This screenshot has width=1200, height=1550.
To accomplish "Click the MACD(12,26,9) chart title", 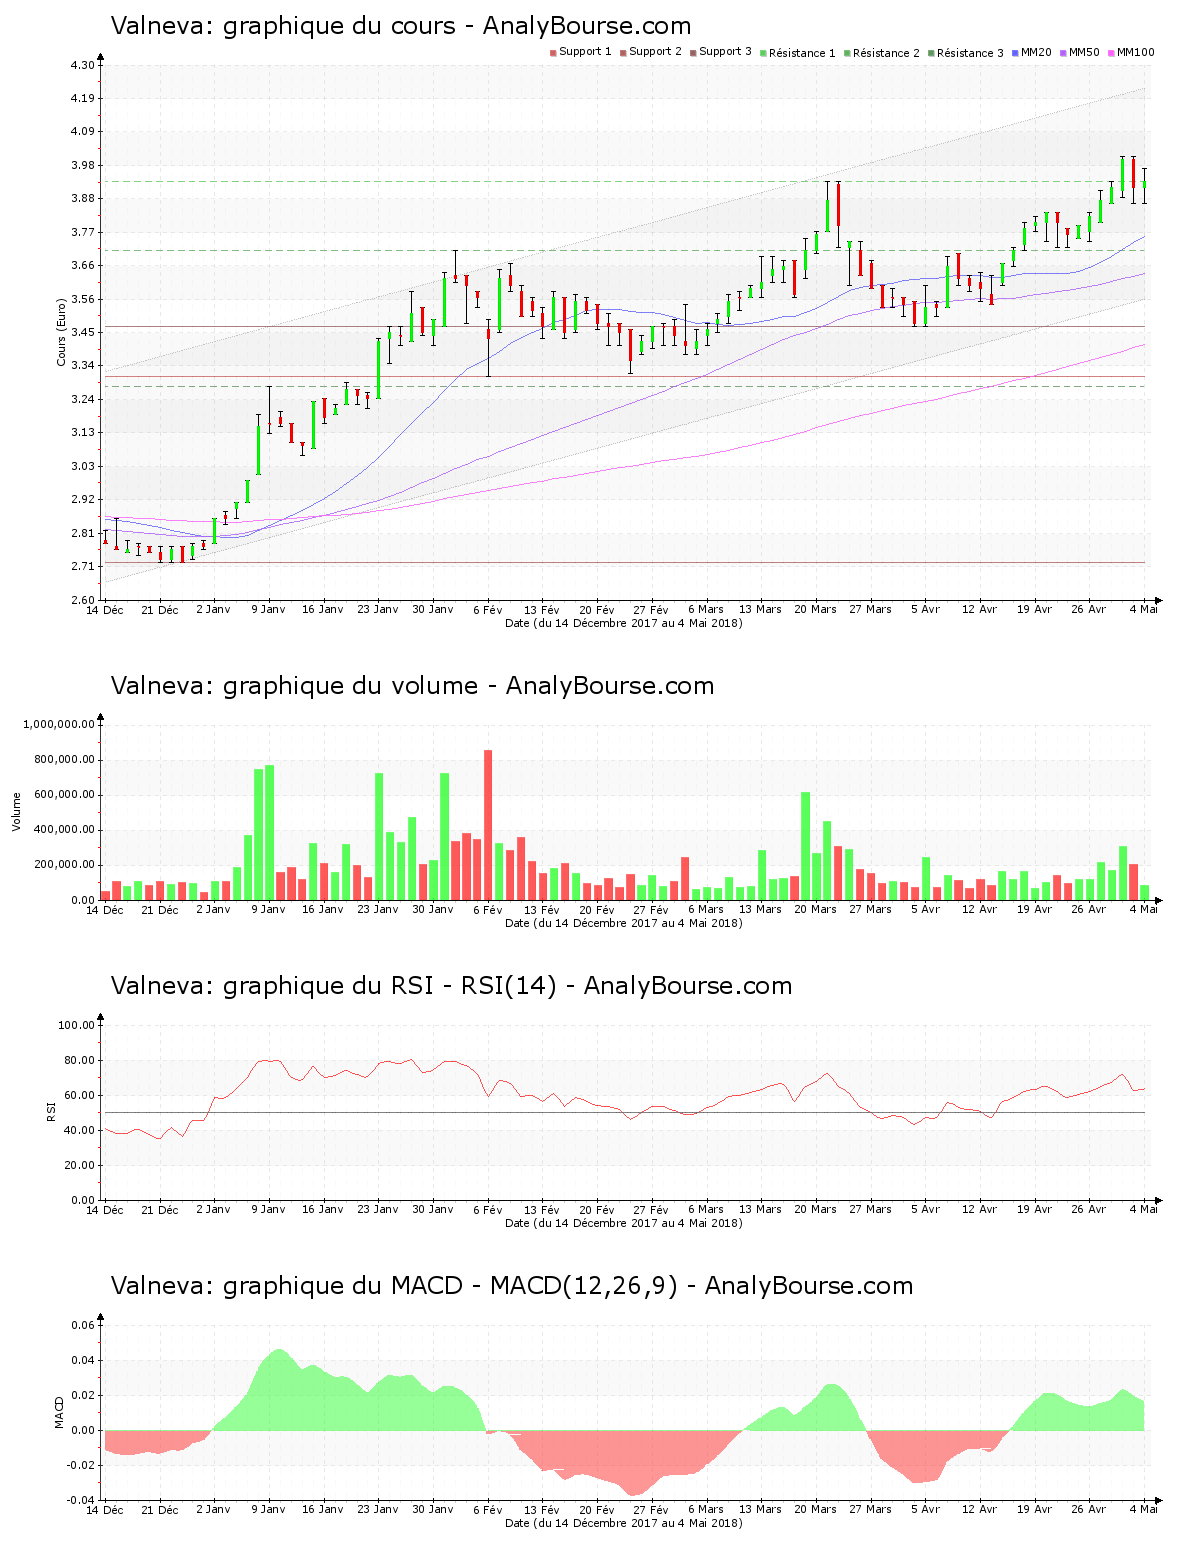I will tap(512, 1286).
